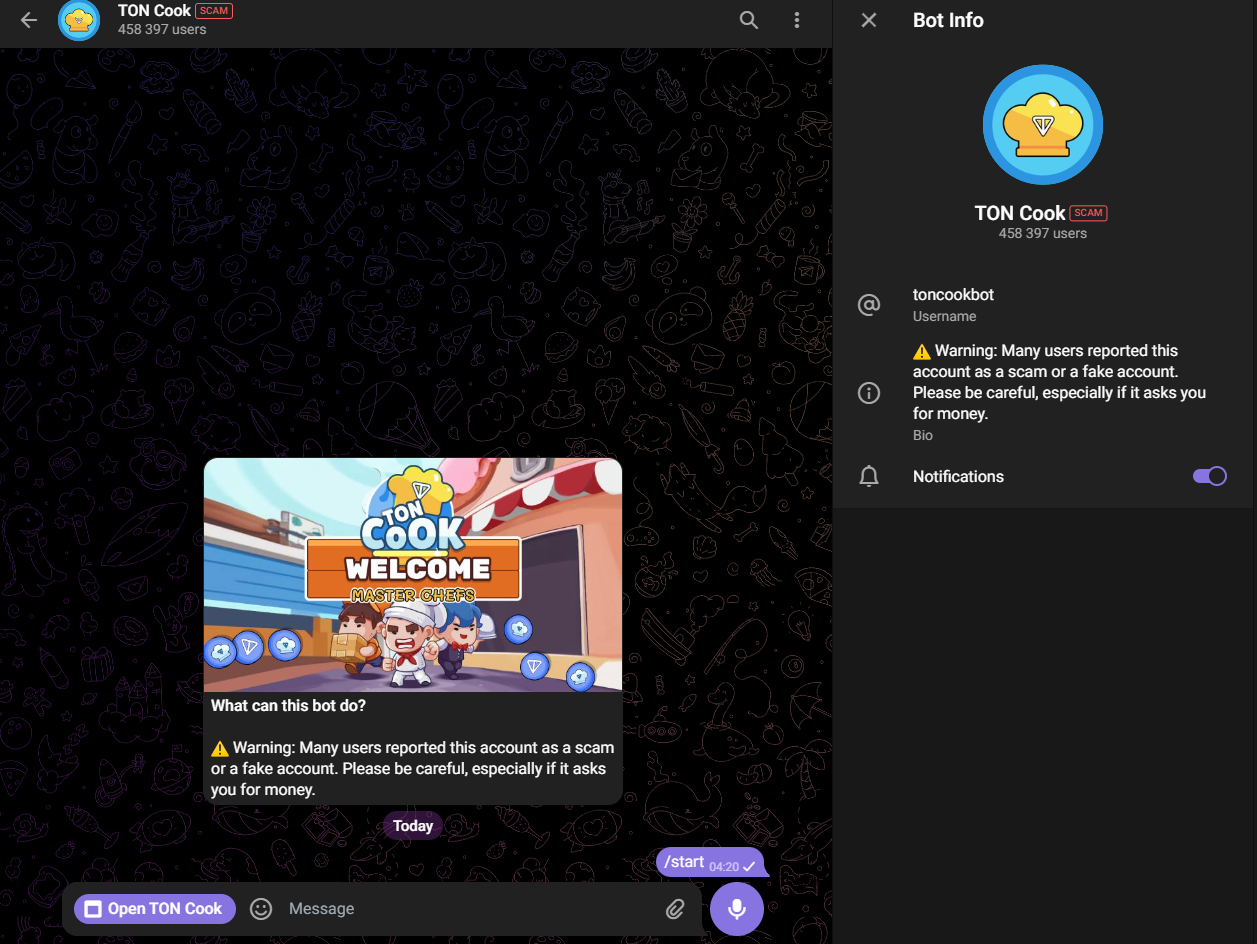The height and width of the screenshot is (944, 1257).
Task: Open the emoji picker
Action: click(261, 909)
